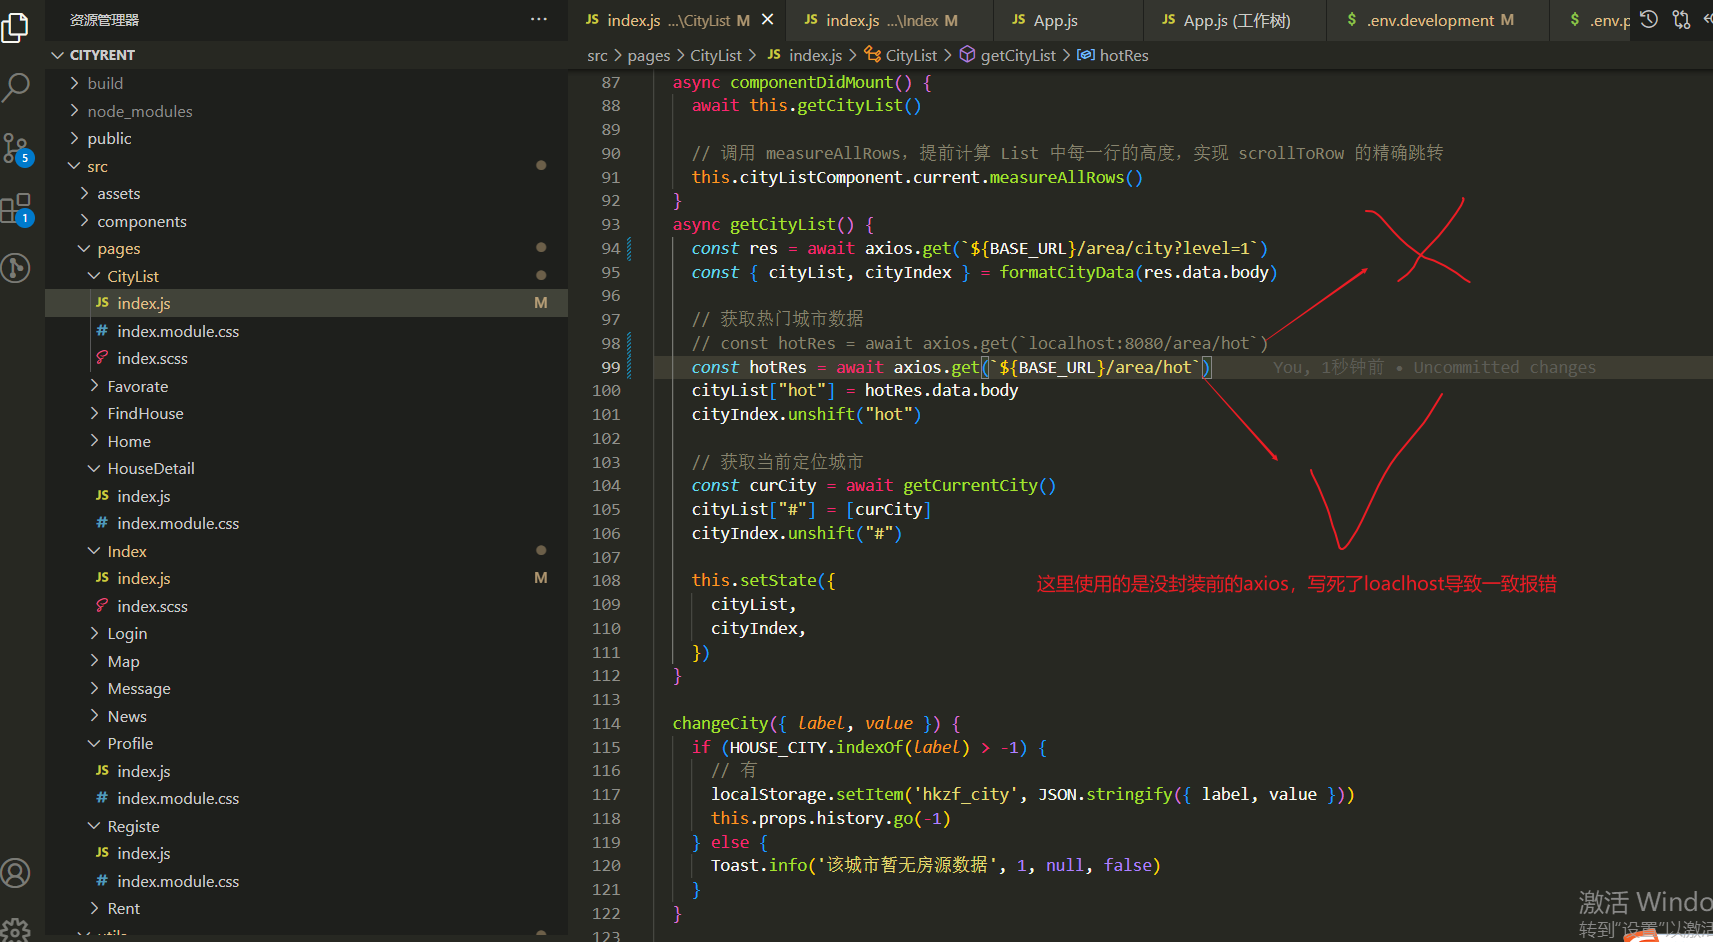Open index.scss under CityList

152,358
